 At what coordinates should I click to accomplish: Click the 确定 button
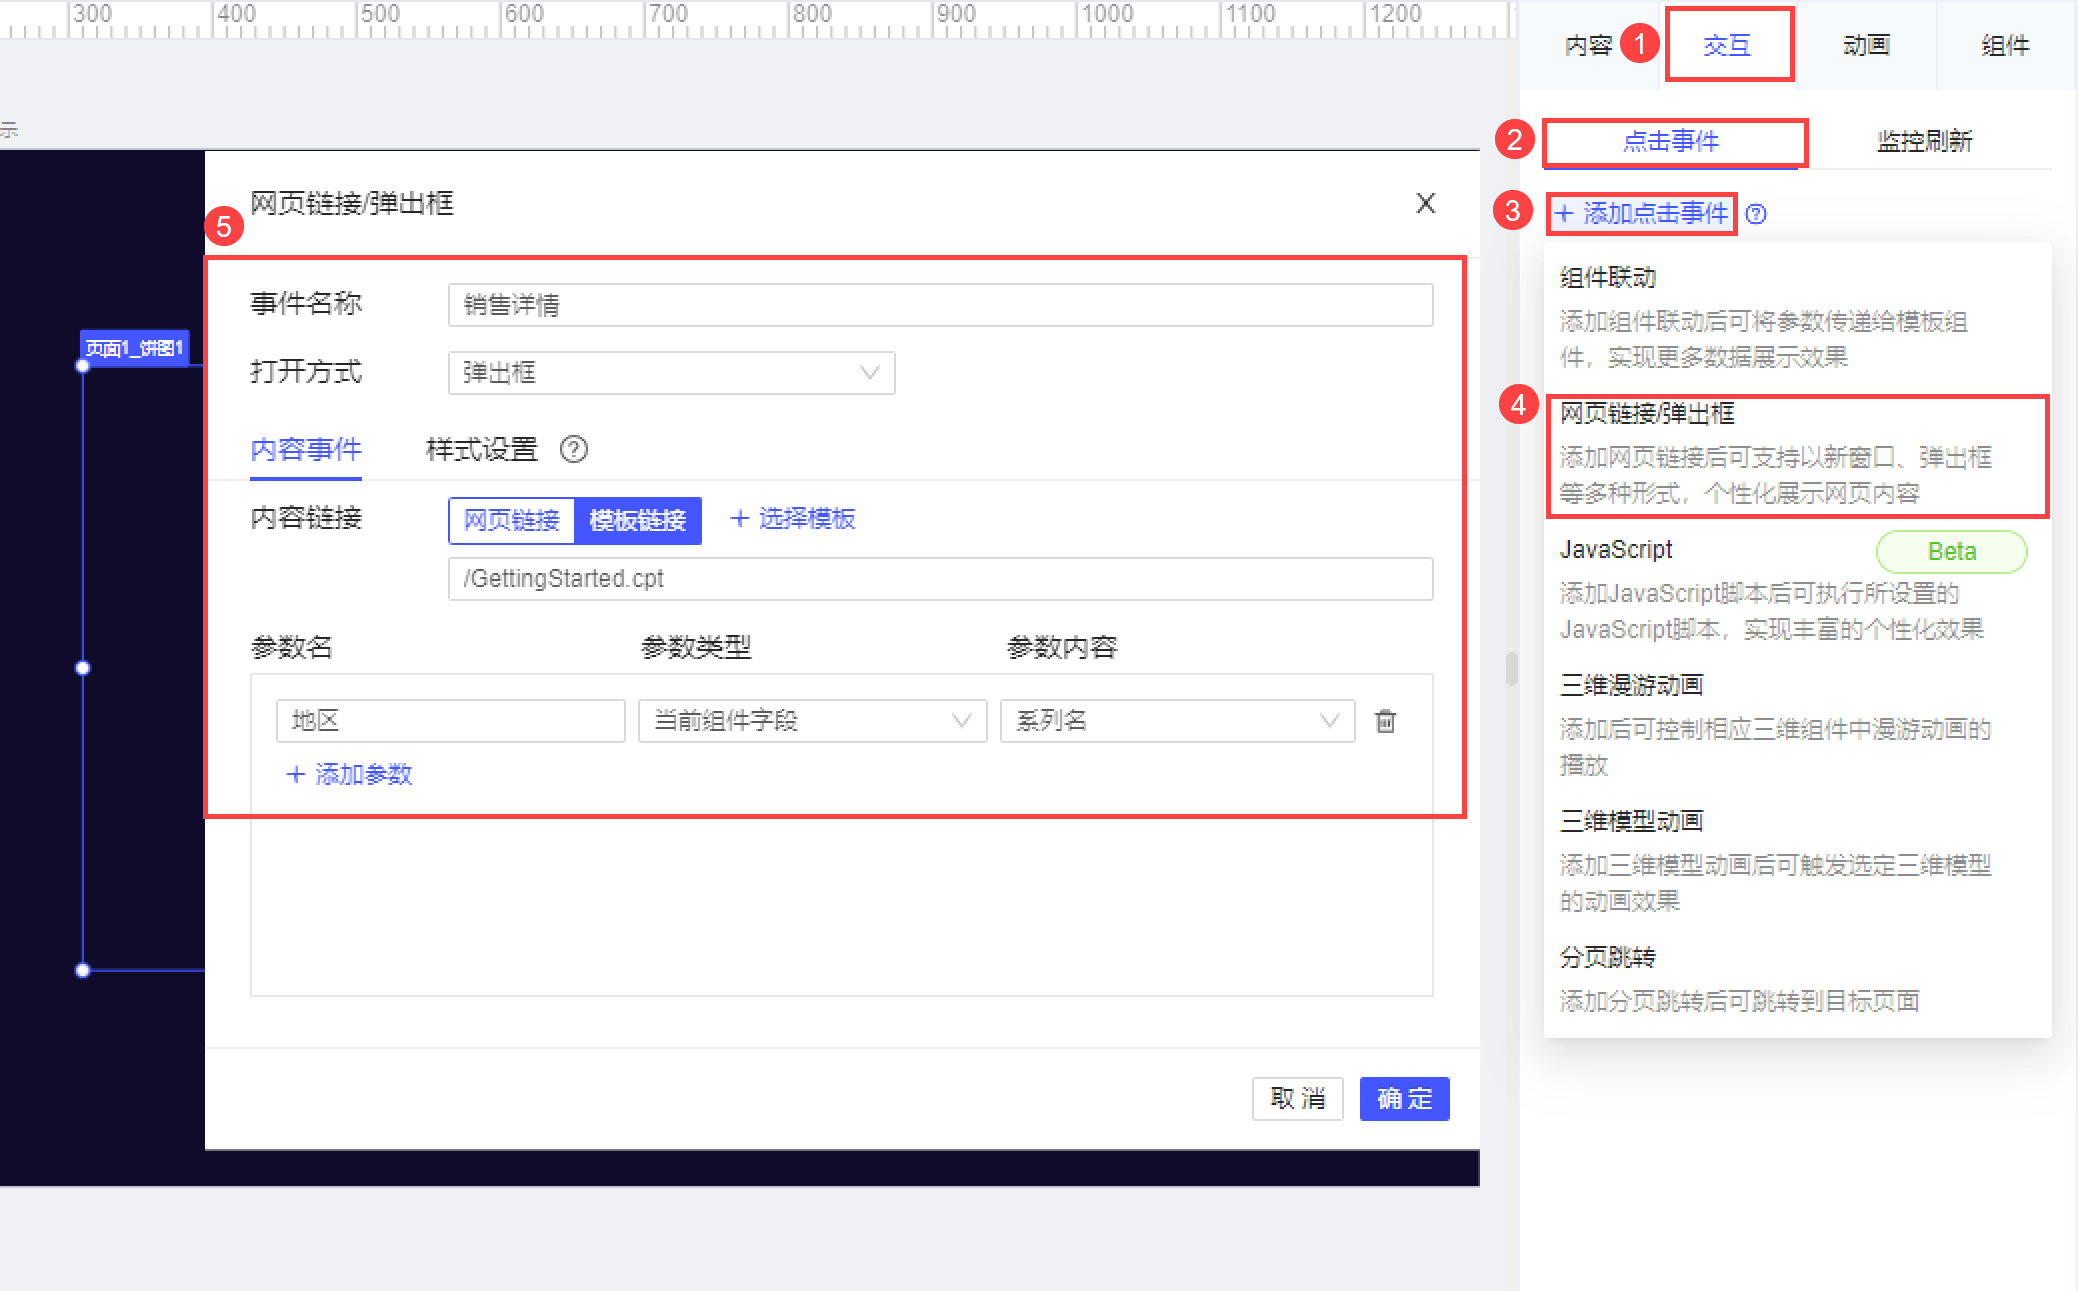(1404, 1099)
